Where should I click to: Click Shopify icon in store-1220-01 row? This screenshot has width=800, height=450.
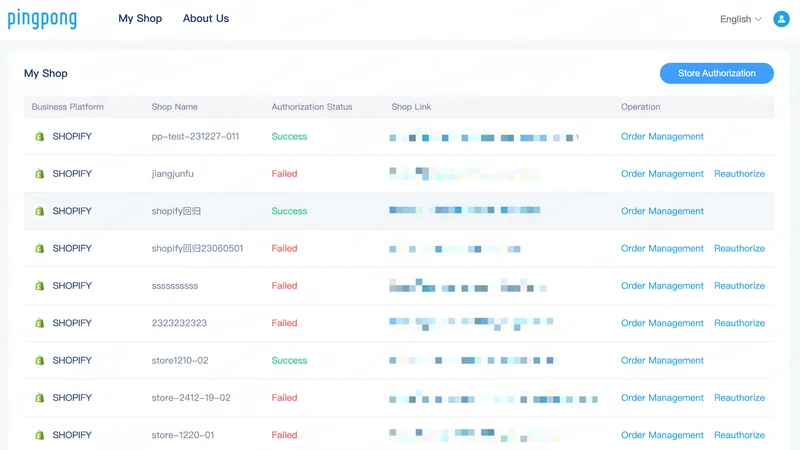tap(39, 435)
